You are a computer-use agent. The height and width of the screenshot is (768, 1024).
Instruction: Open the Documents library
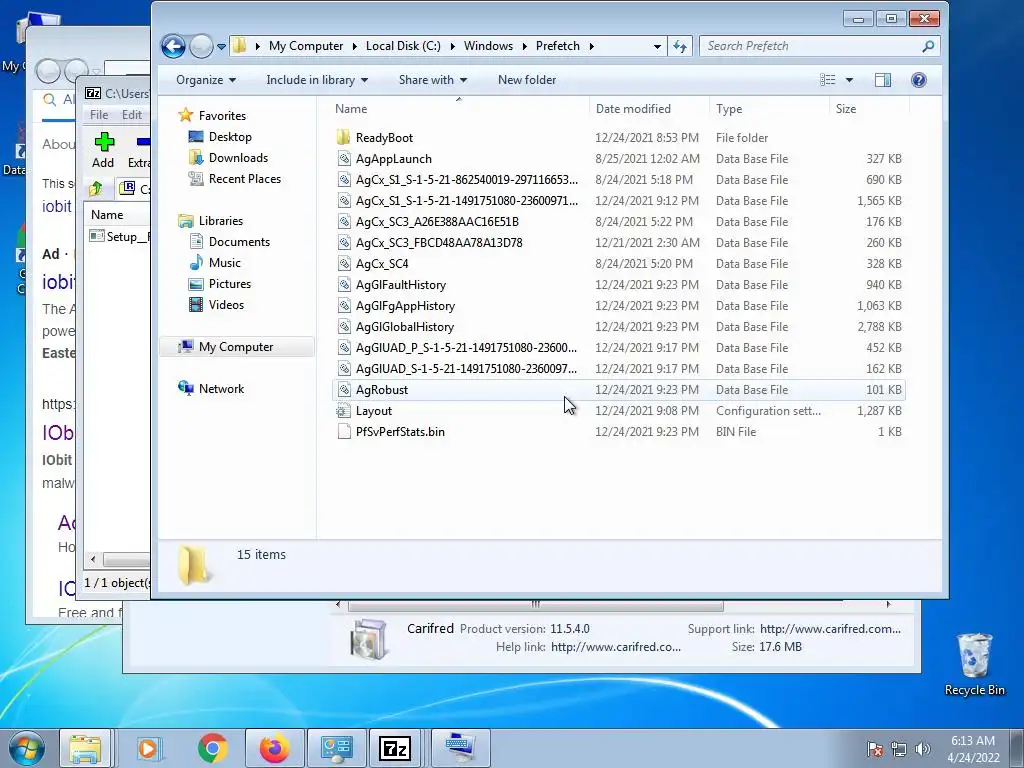tap(239, 242)
